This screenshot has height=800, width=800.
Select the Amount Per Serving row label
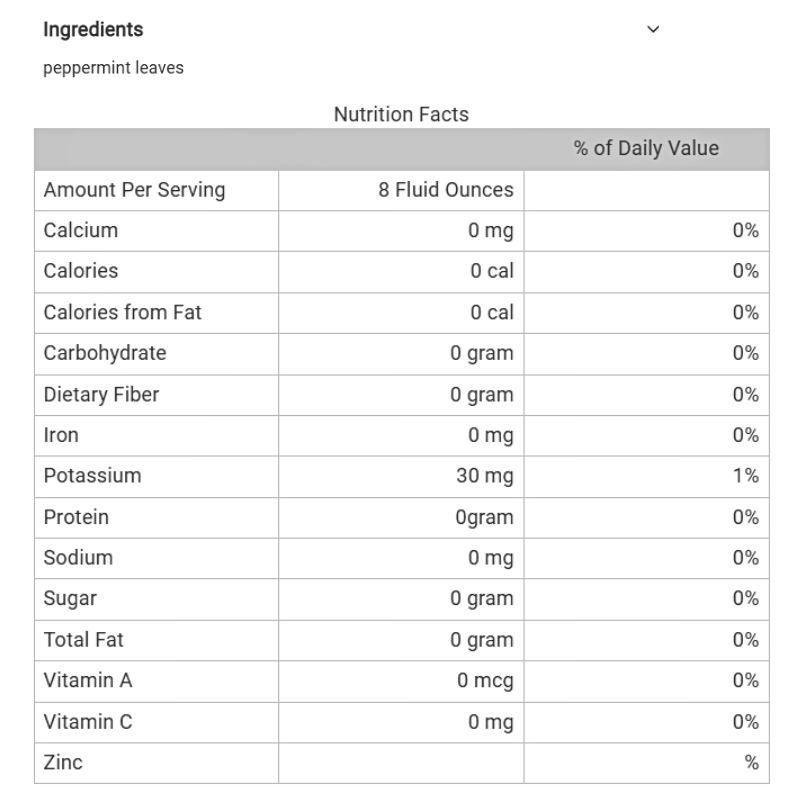tap(134, 190)
